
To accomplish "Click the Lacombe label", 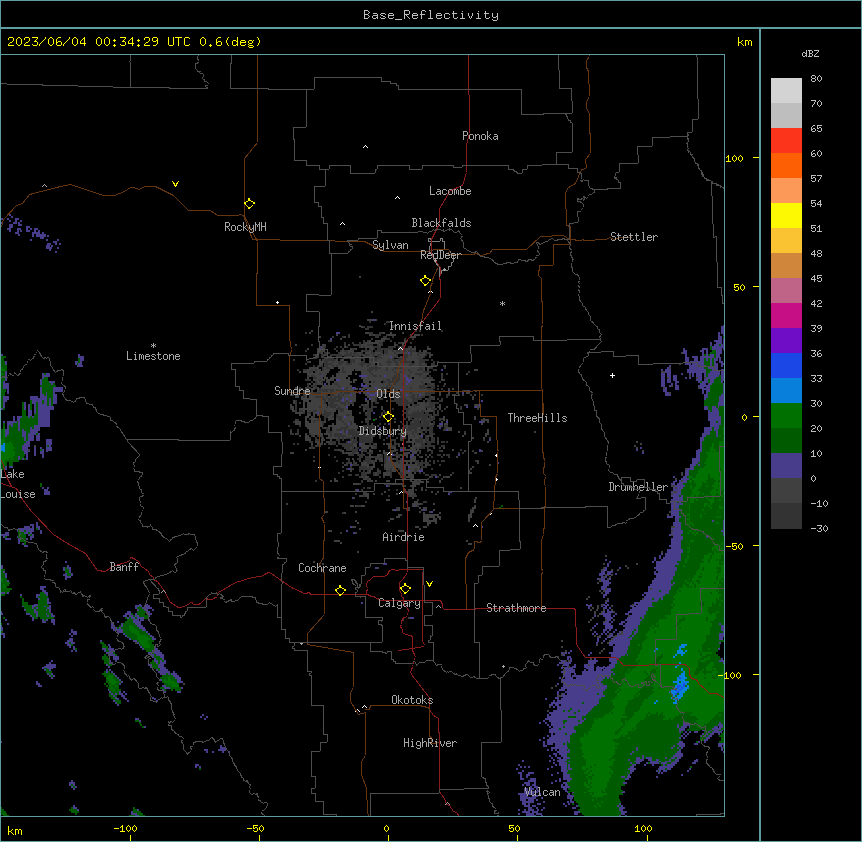I will [x=450, y=191].
